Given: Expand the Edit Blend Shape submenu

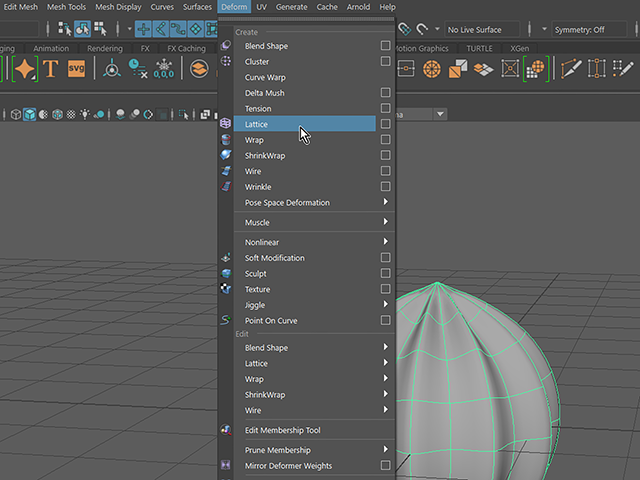Looking at the screenshot, I should (314, 347).
